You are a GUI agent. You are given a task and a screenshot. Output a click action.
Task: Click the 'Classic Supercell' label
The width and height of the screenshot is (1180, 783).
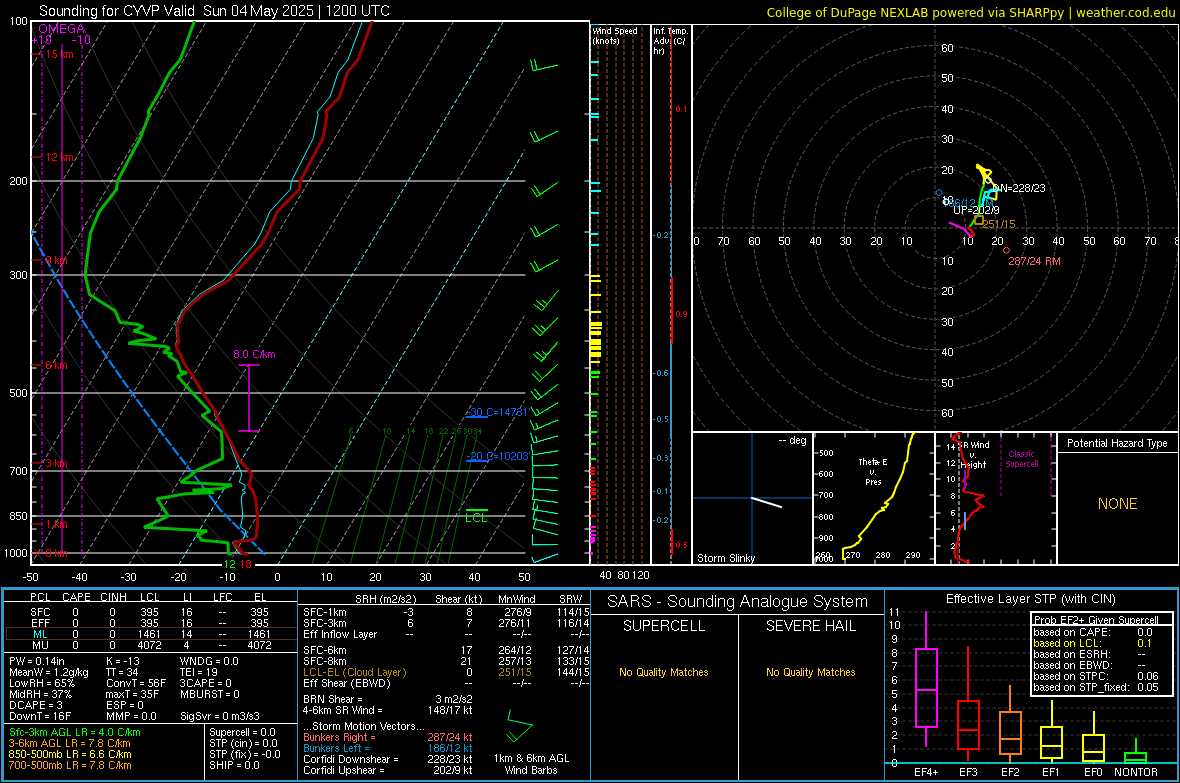1022,459
